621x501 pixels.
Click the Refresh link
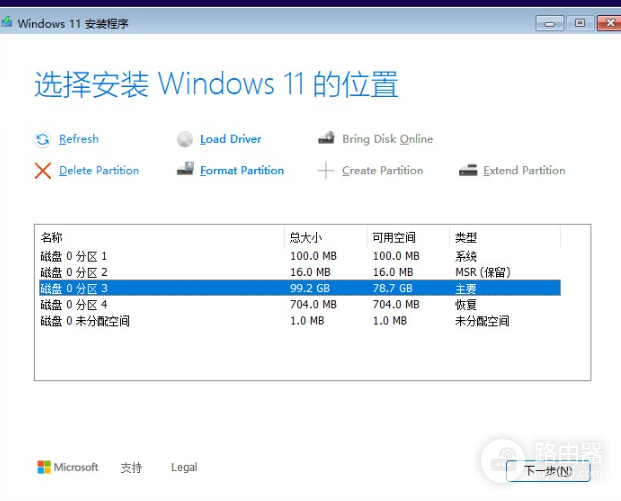[79, 139]
